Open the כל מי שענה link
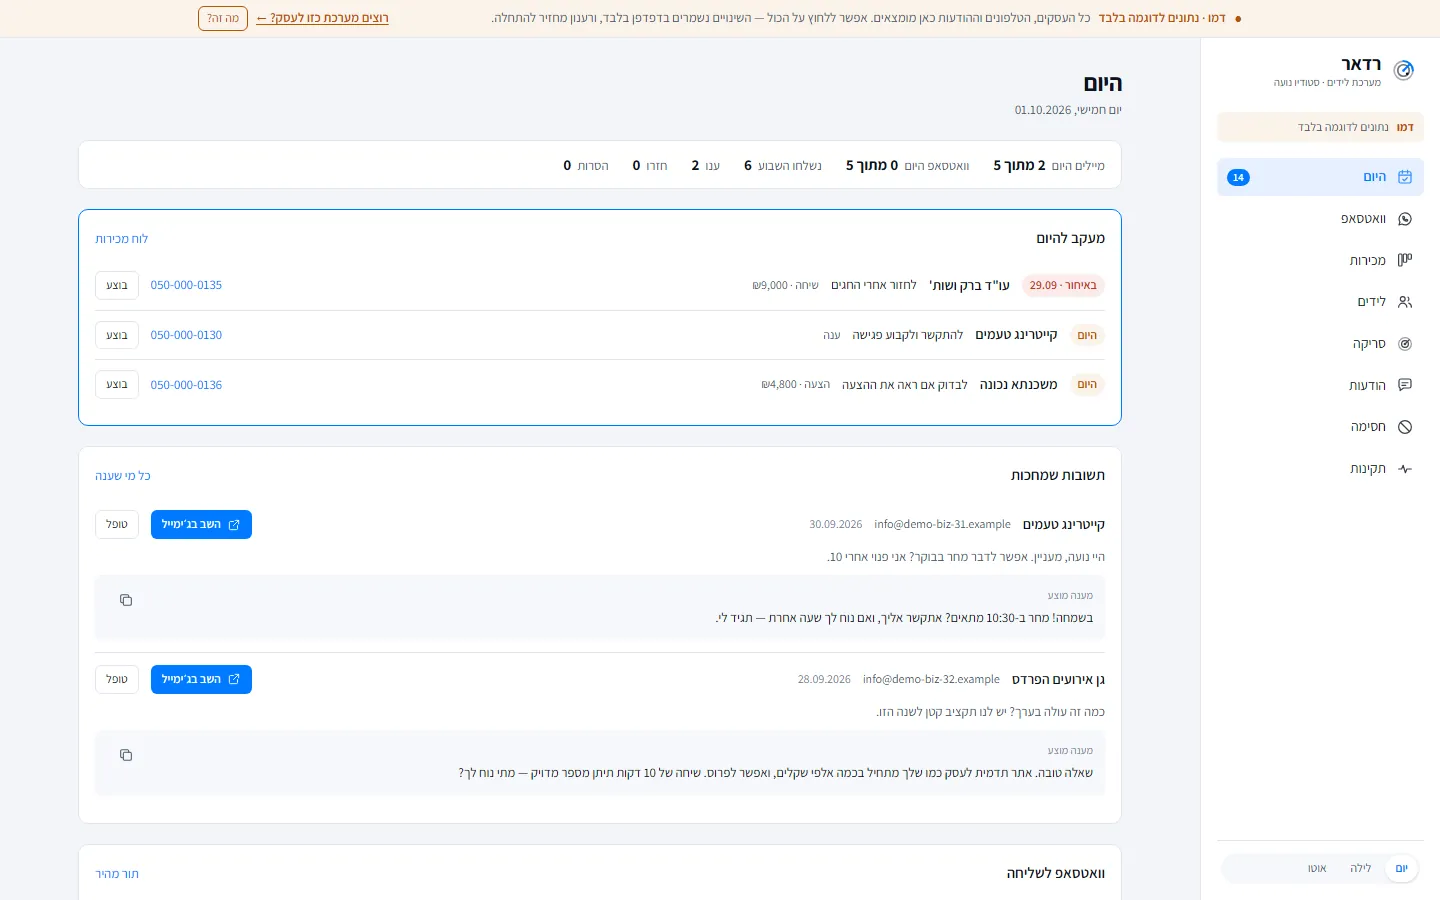The image size is (1440, 900). point(123,476)
